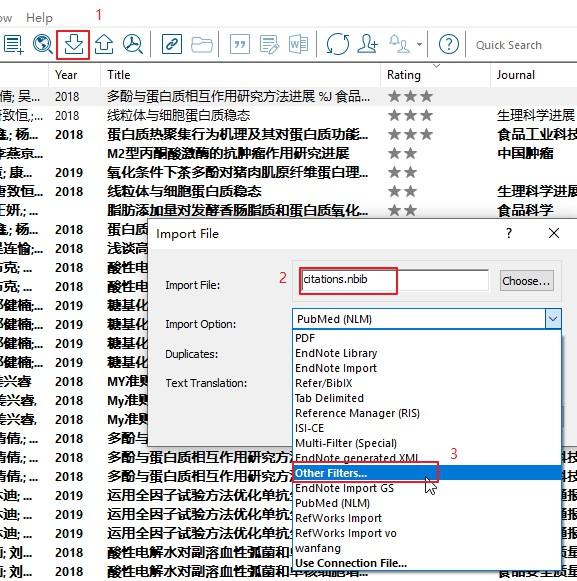Click the Format Bibliography icon
The width and height of the screenshot is (577, 581).
click(269, 45)
